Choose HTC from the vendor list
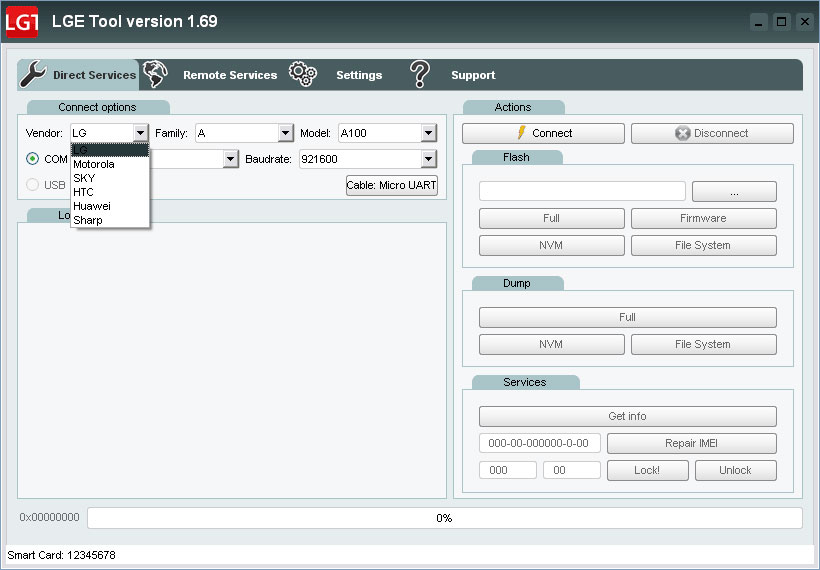Viewport: 820px width, 570px height. (x=110, y=192)
